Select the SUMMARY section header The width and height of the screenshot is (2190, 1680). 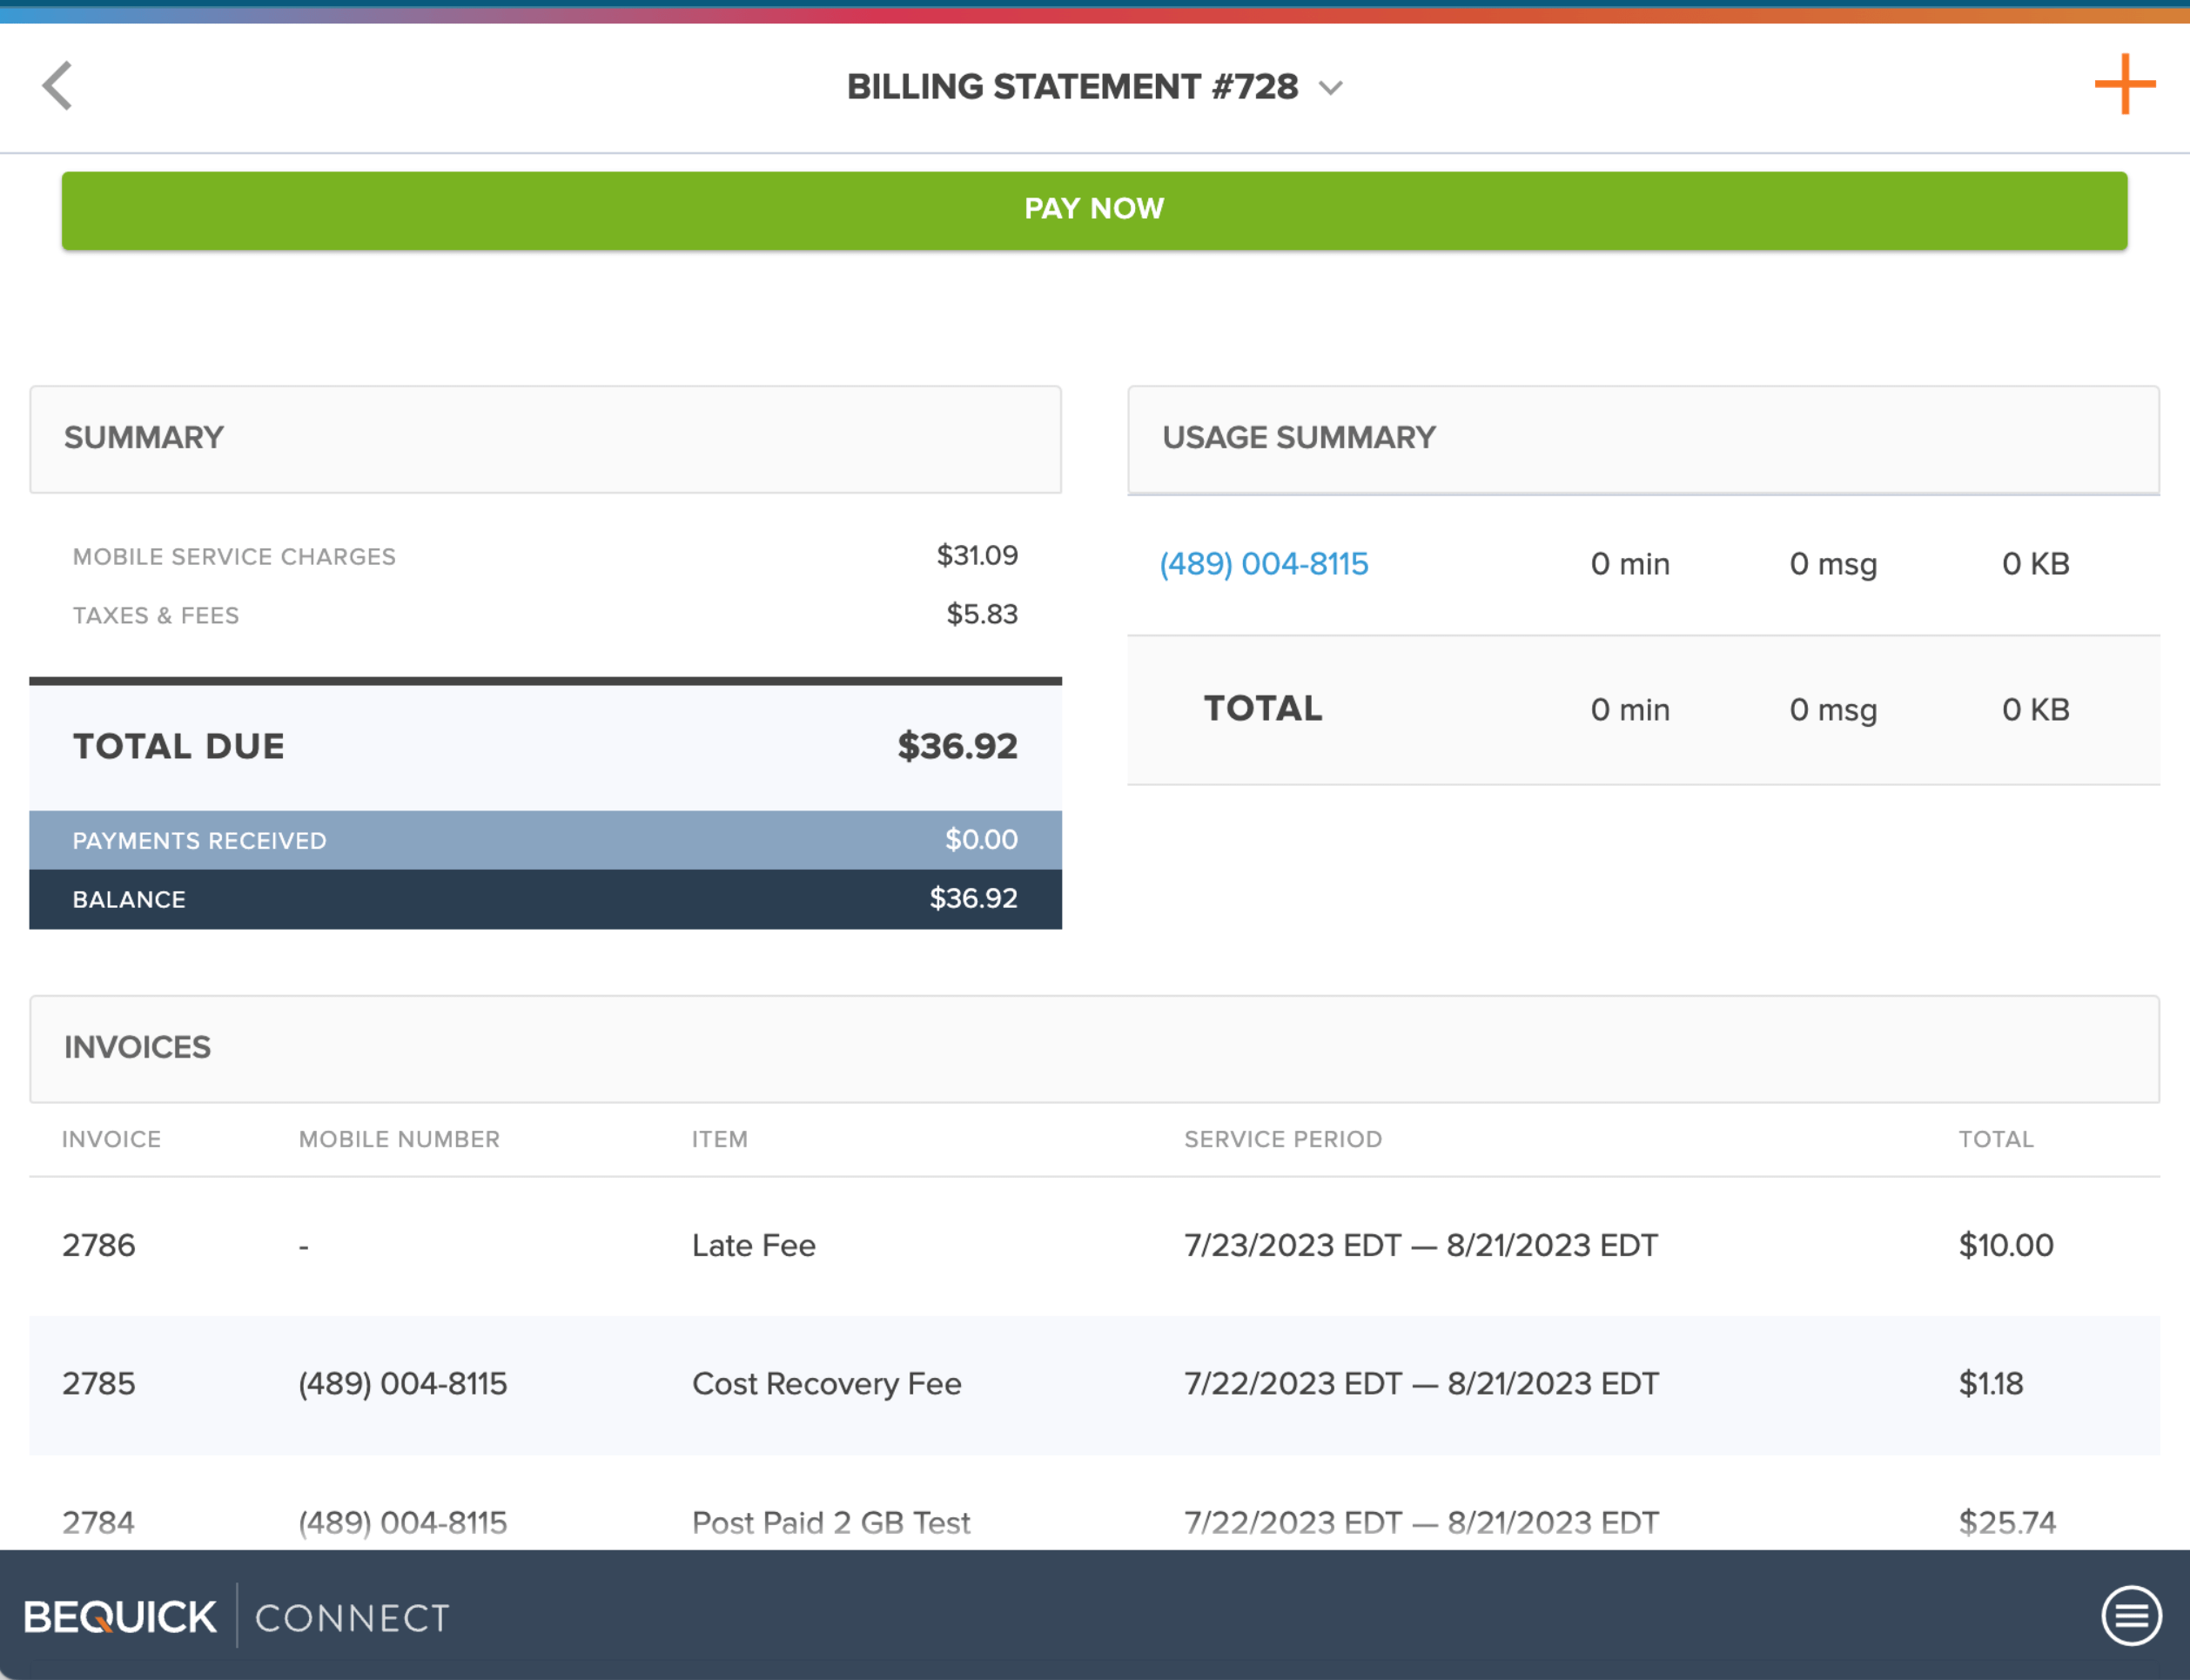point(143,438)
